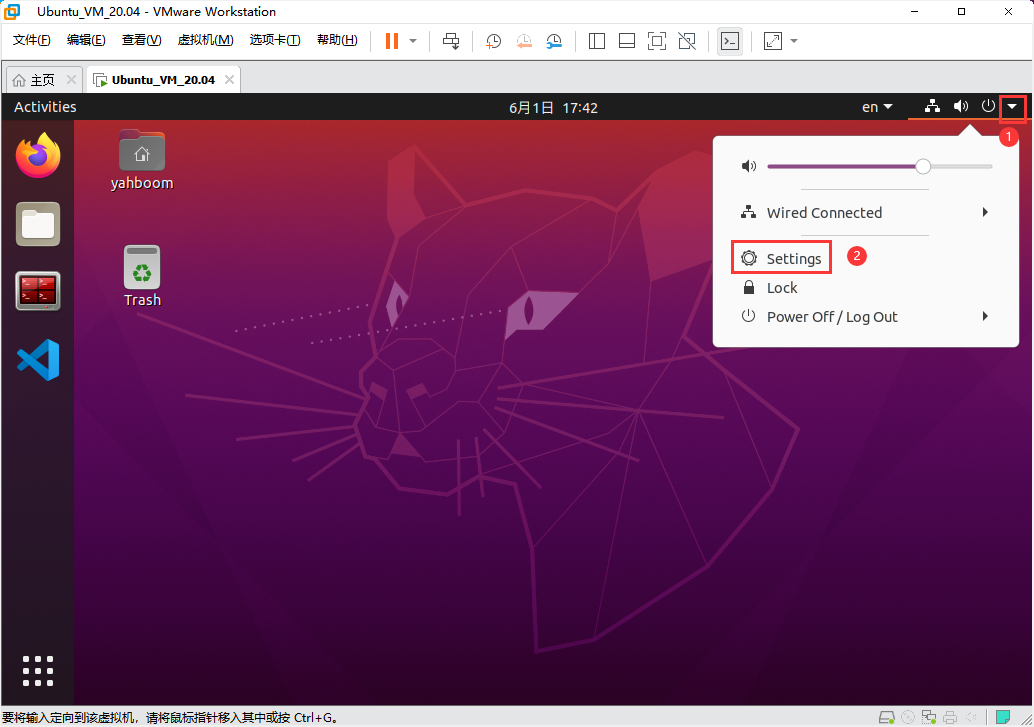Take a snapshot of the virtual machine
The width and height of the screenshot is (1034, 727).
point(493,41)
